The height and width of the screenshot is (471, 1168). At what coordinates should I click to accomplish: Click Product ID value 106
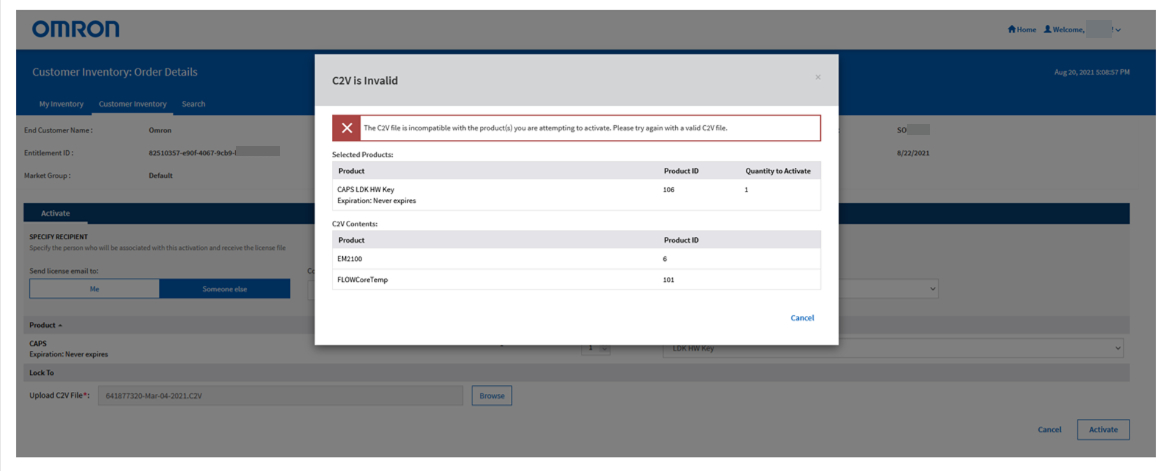pos(668,189)
